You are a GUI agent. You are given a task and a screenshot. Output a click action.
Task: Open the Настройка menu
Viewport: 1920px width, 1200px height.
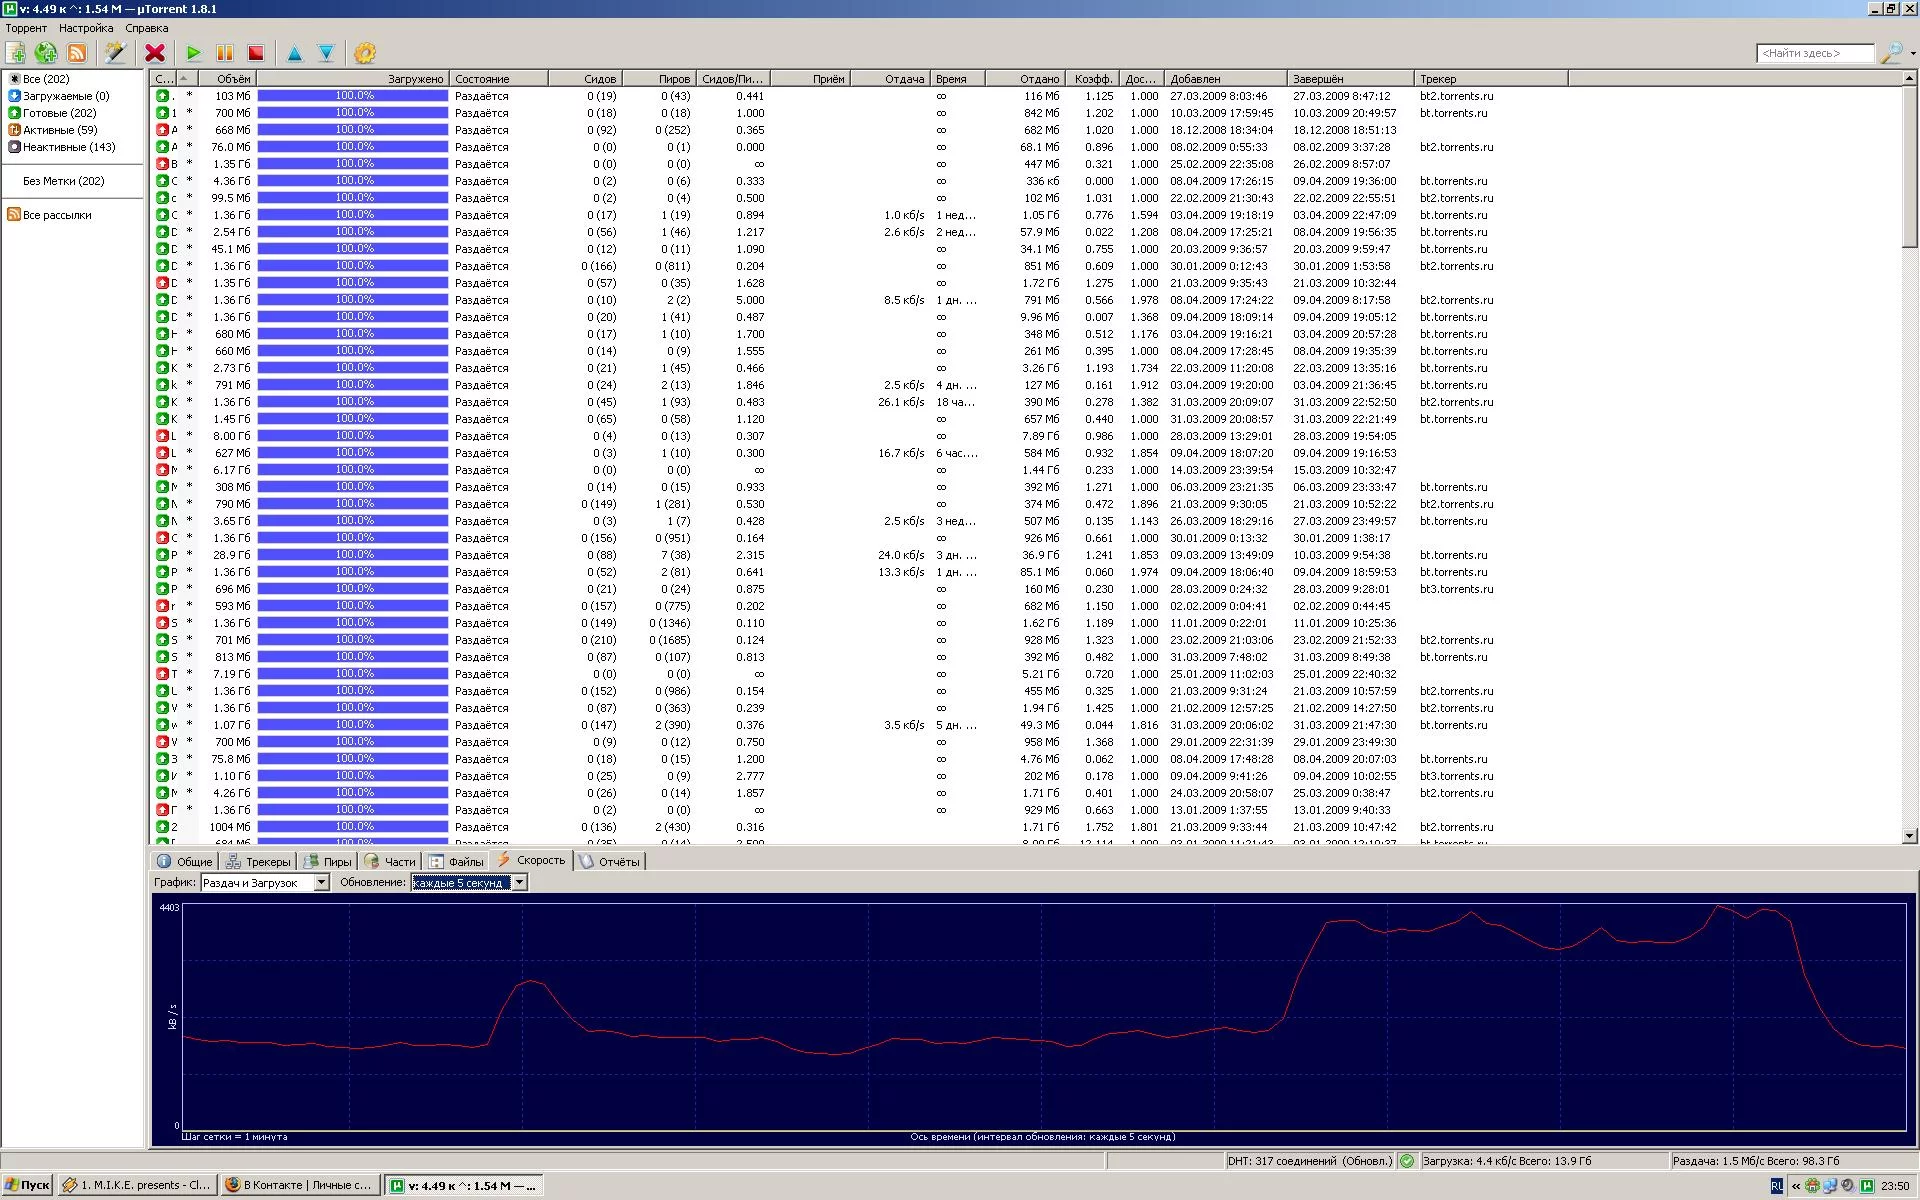tap(85, 28)
